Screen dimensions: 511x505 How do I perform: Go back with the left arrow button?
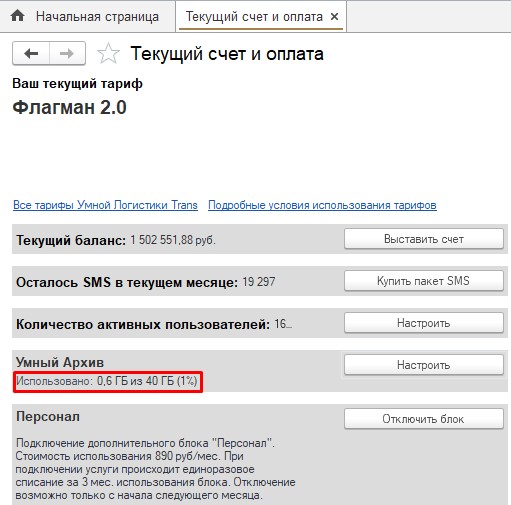tap(31, 53)
